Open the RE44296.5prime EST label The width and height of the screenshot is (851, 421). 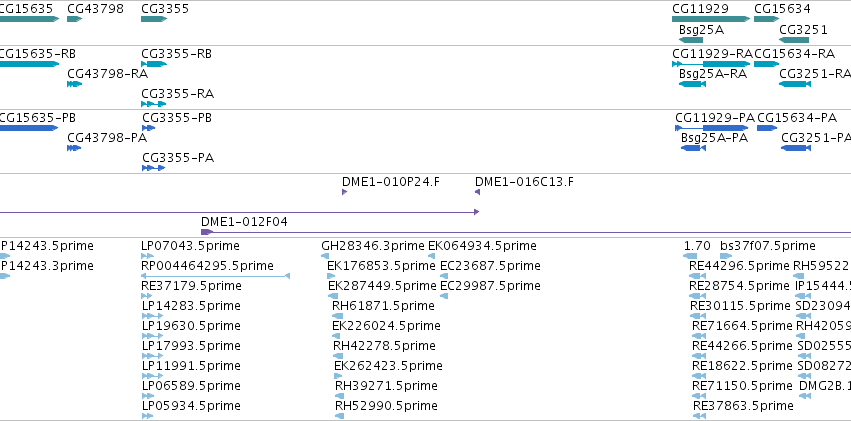[739, 266]
